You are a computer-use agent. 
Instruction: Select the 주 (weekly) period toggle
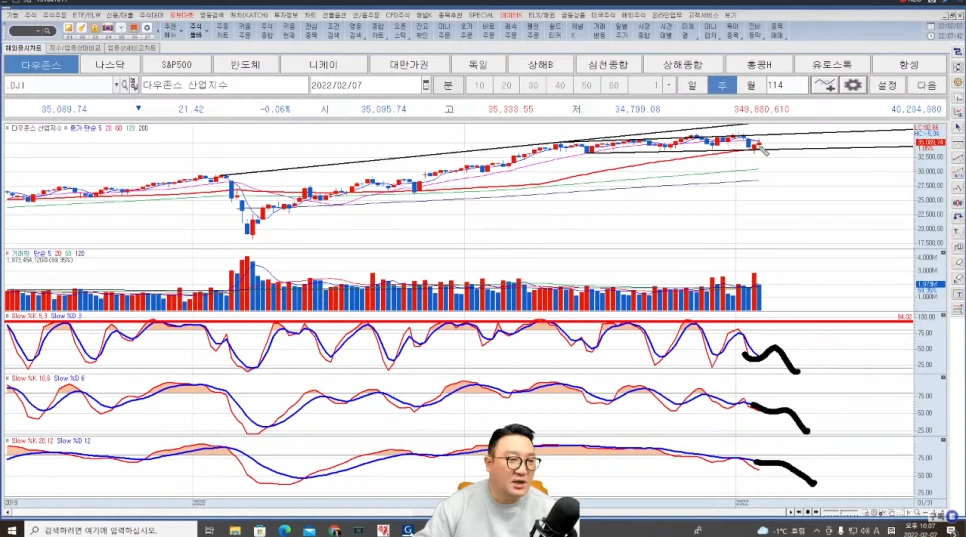pyautogui.click(x=721, y=85)
